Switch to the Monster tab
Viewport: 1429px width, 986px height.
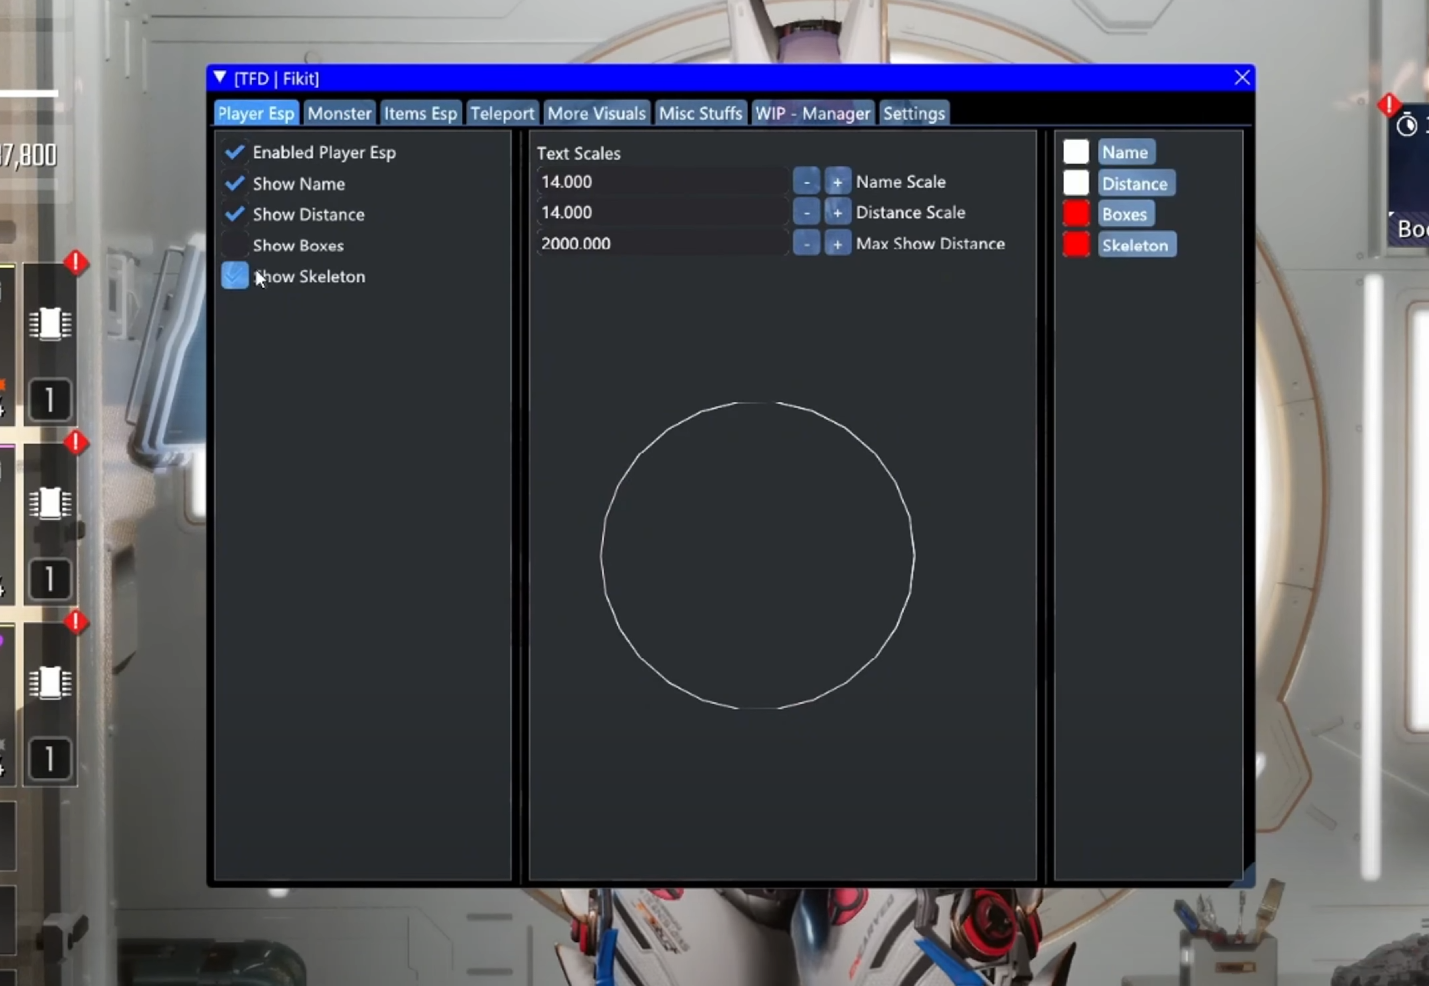click(339, 113)
